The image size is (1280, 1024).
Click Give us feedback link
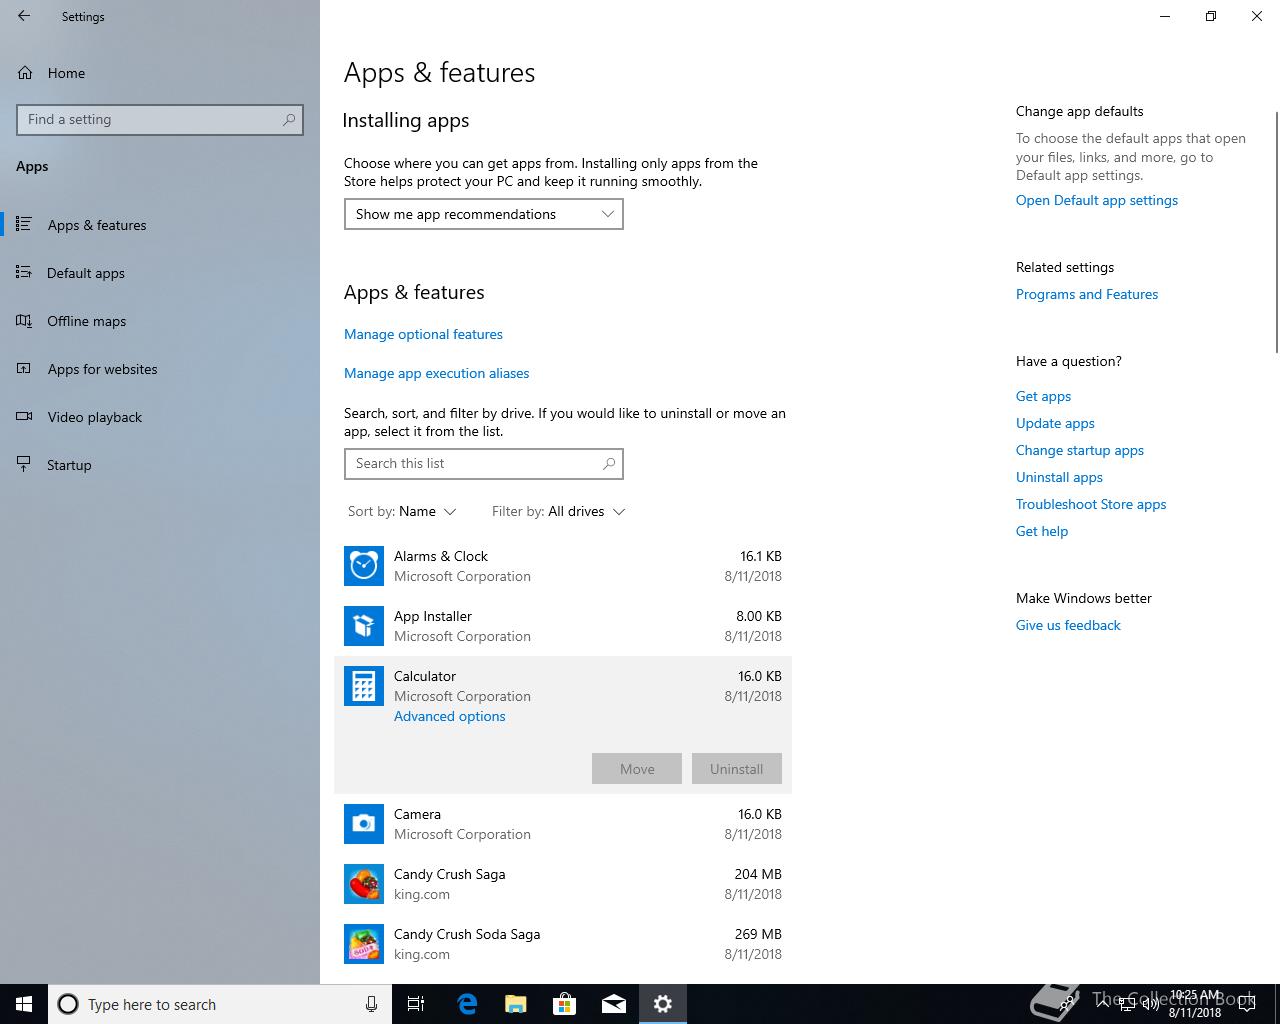(x=1068, y=625)
